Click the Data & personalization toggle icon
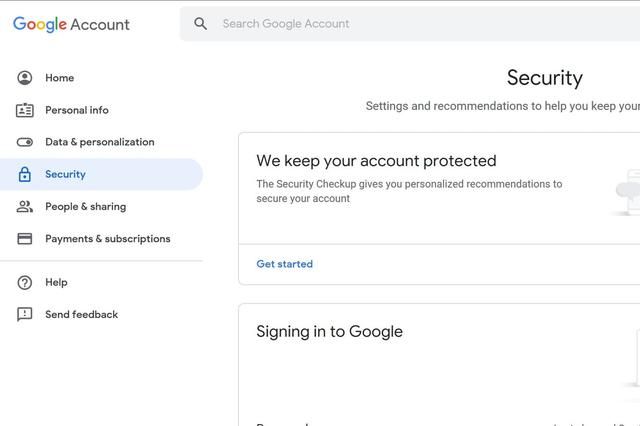The image size is (640, 426). pyautogui.click(x=25, y=142)
